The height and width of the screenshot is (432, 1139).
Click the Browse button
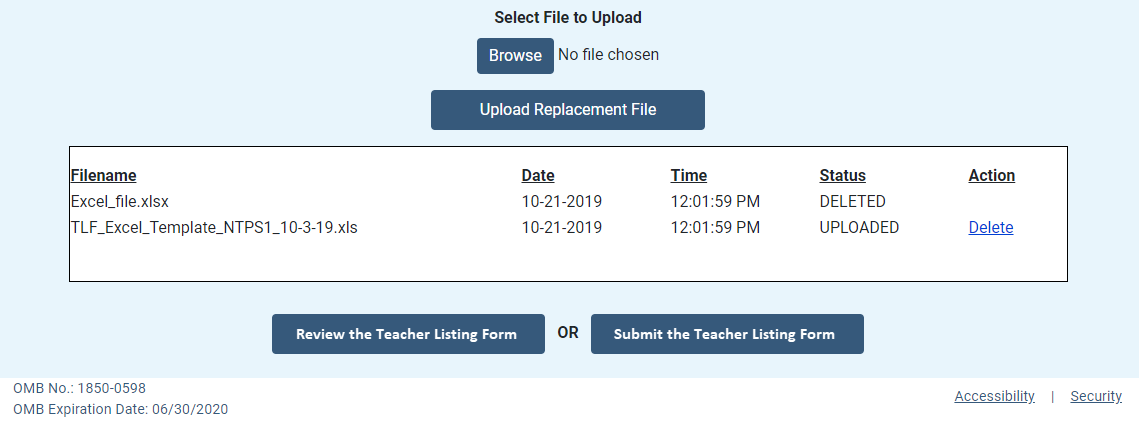click(x=515, y=56)
